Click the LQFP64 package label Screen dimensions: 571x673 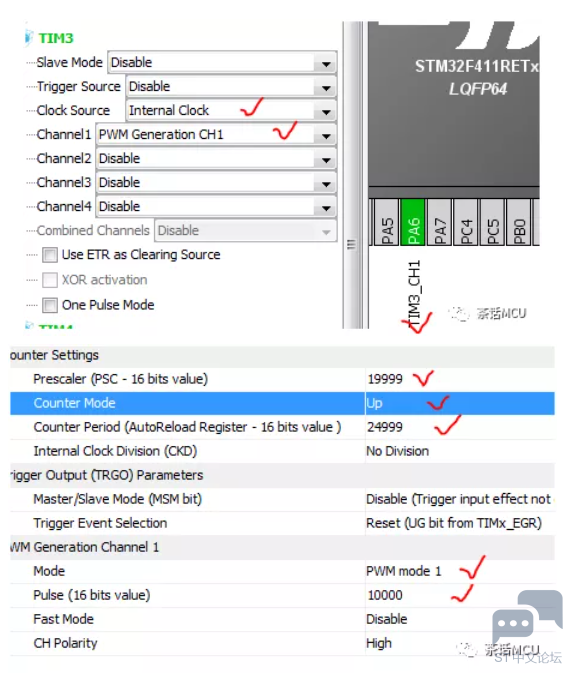[x=478, y=89]
